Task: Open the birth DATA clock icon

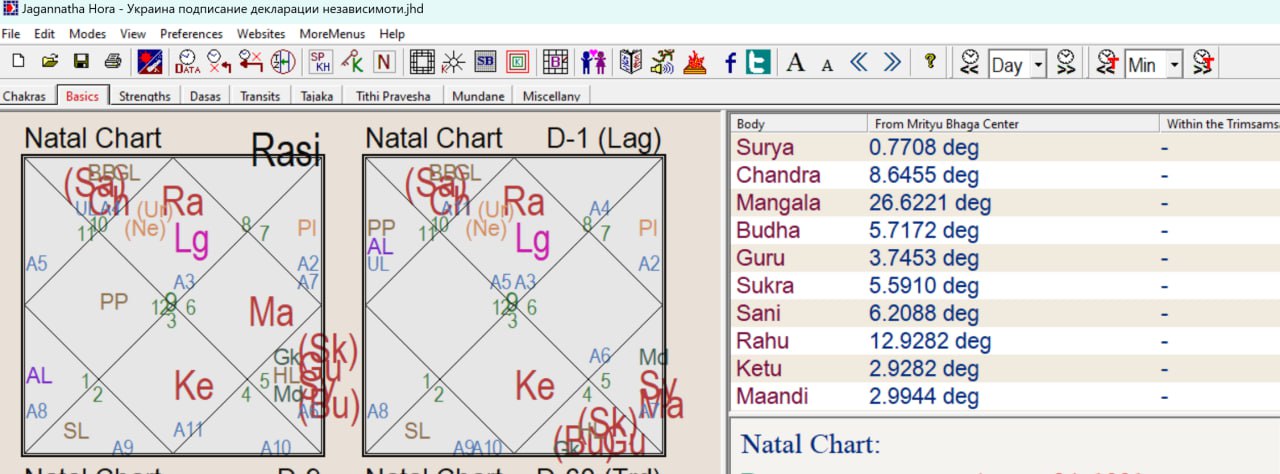Action: 186,62
